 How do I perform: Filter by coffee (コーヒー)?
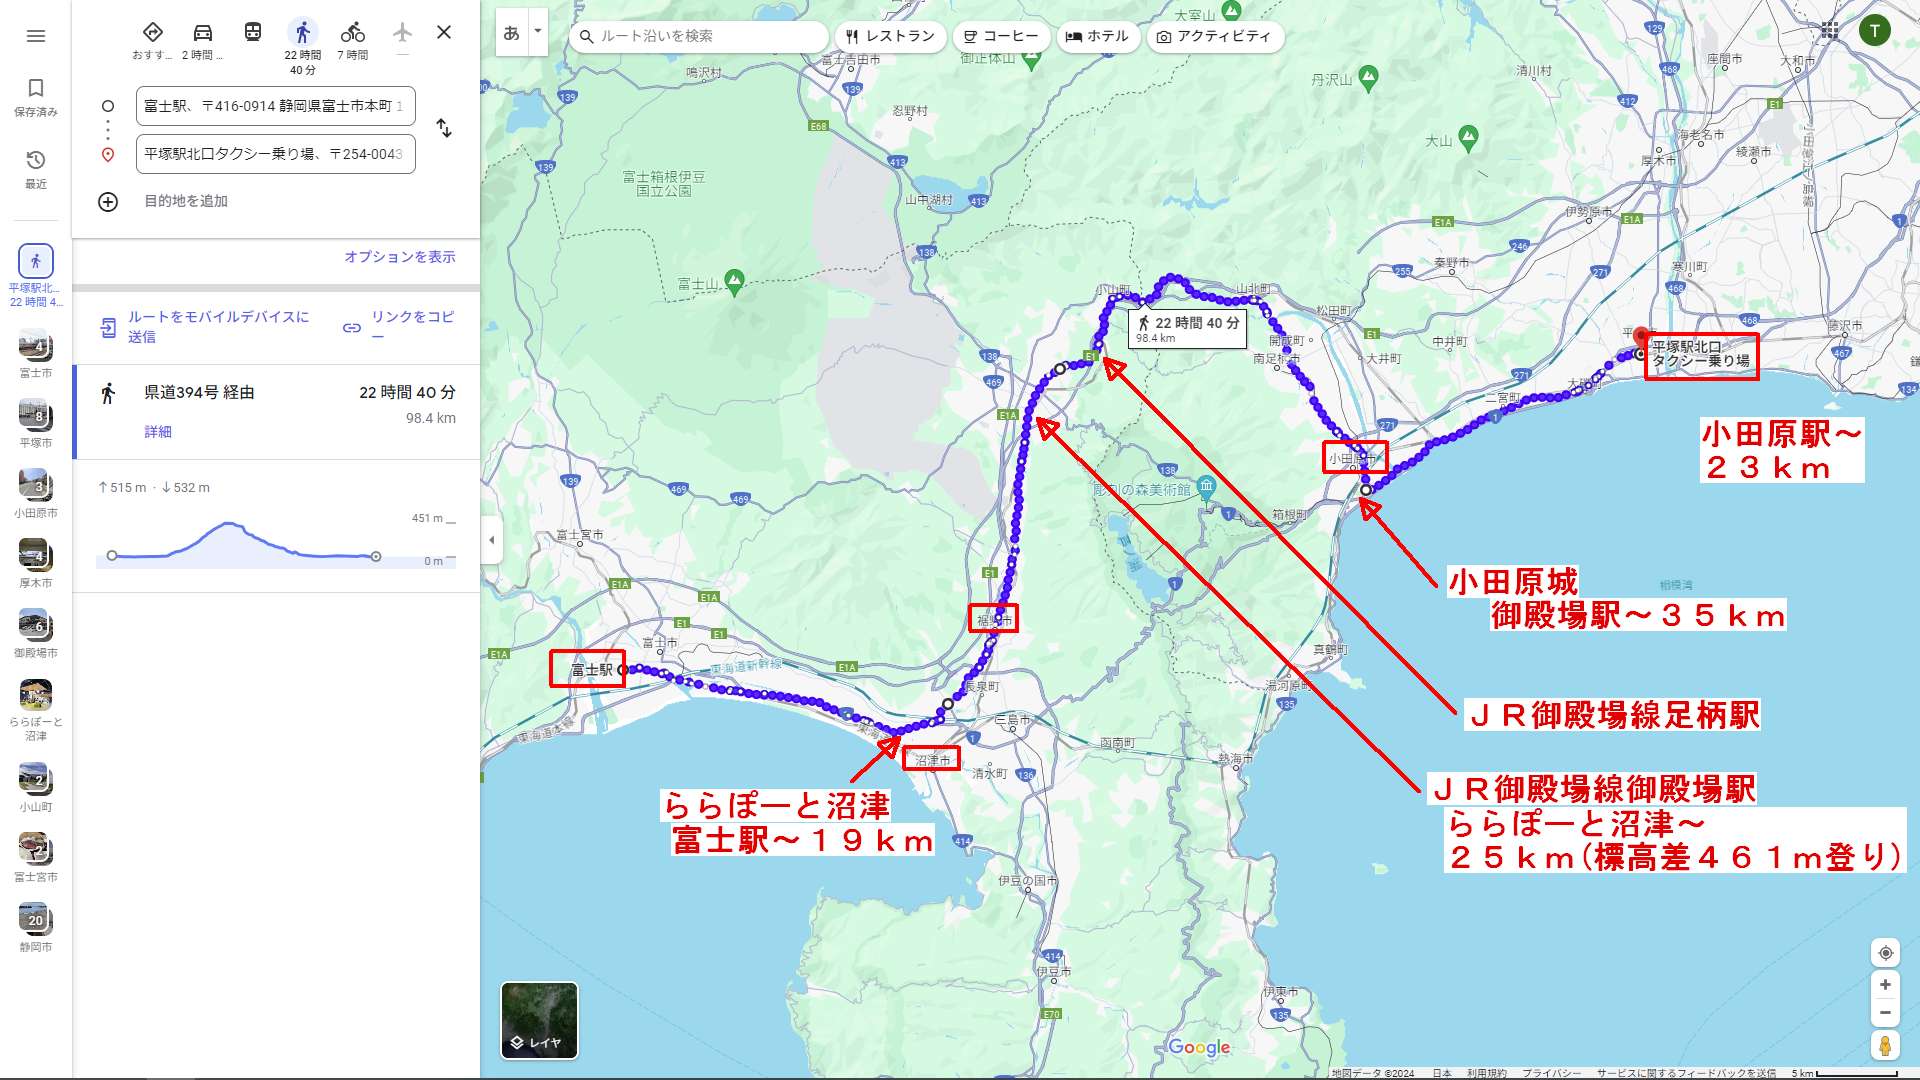1001,36
